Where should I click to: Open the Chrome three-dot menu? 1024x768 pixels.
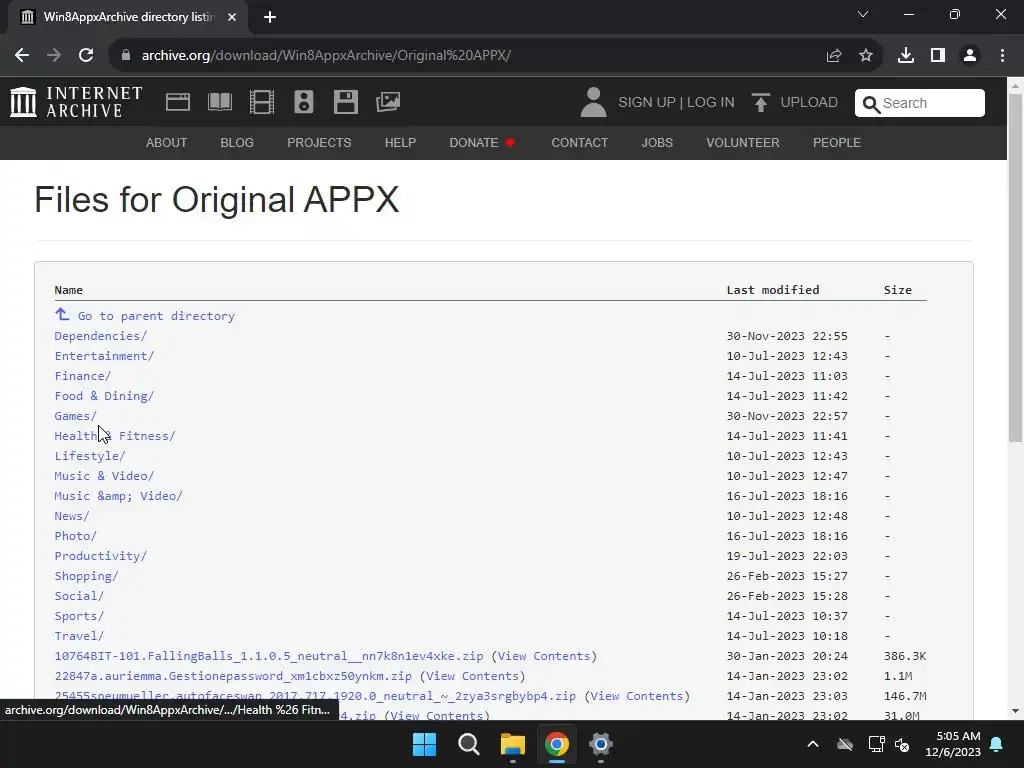[1002, 56]
